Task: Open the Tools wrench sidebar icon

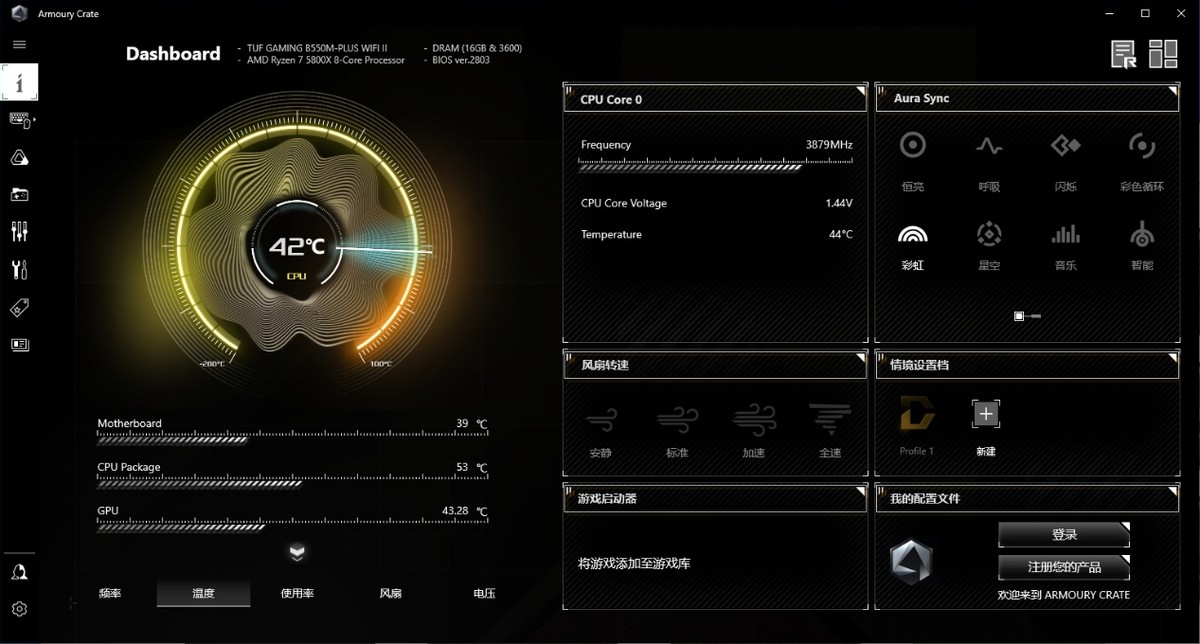Action: pos(19,269)
